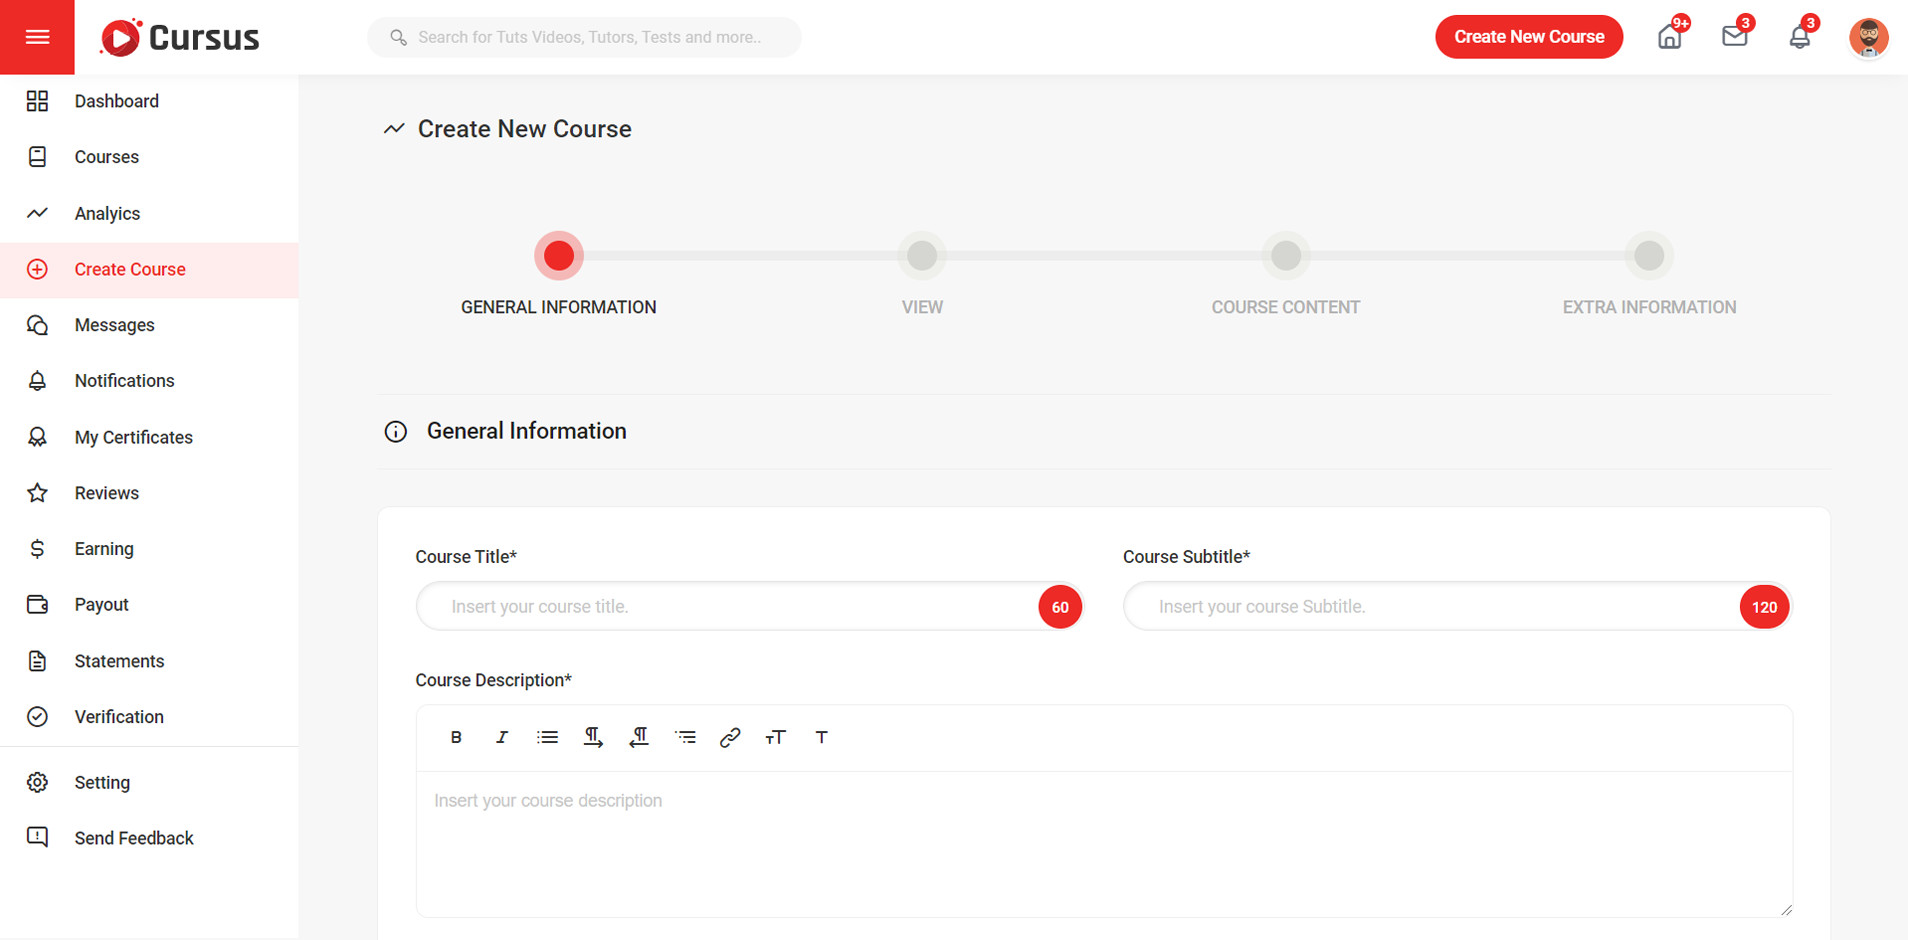Jump to the Extra Information step
The height and width of the screenshot is (940, 1908).
click(x=1648, y=256)
